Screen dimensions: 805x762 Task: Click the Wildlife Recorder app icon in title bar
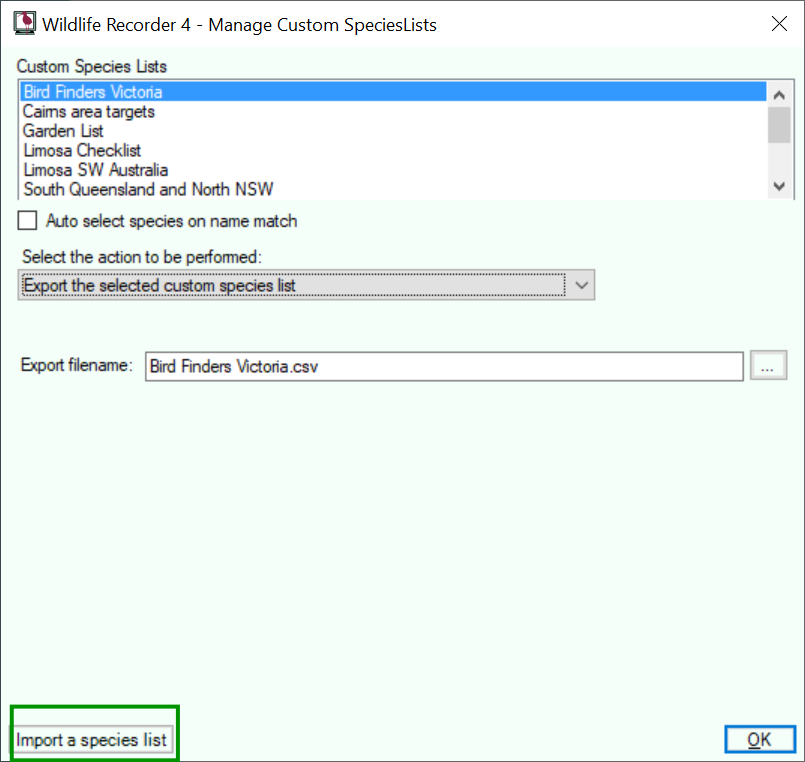coord(25,24)
